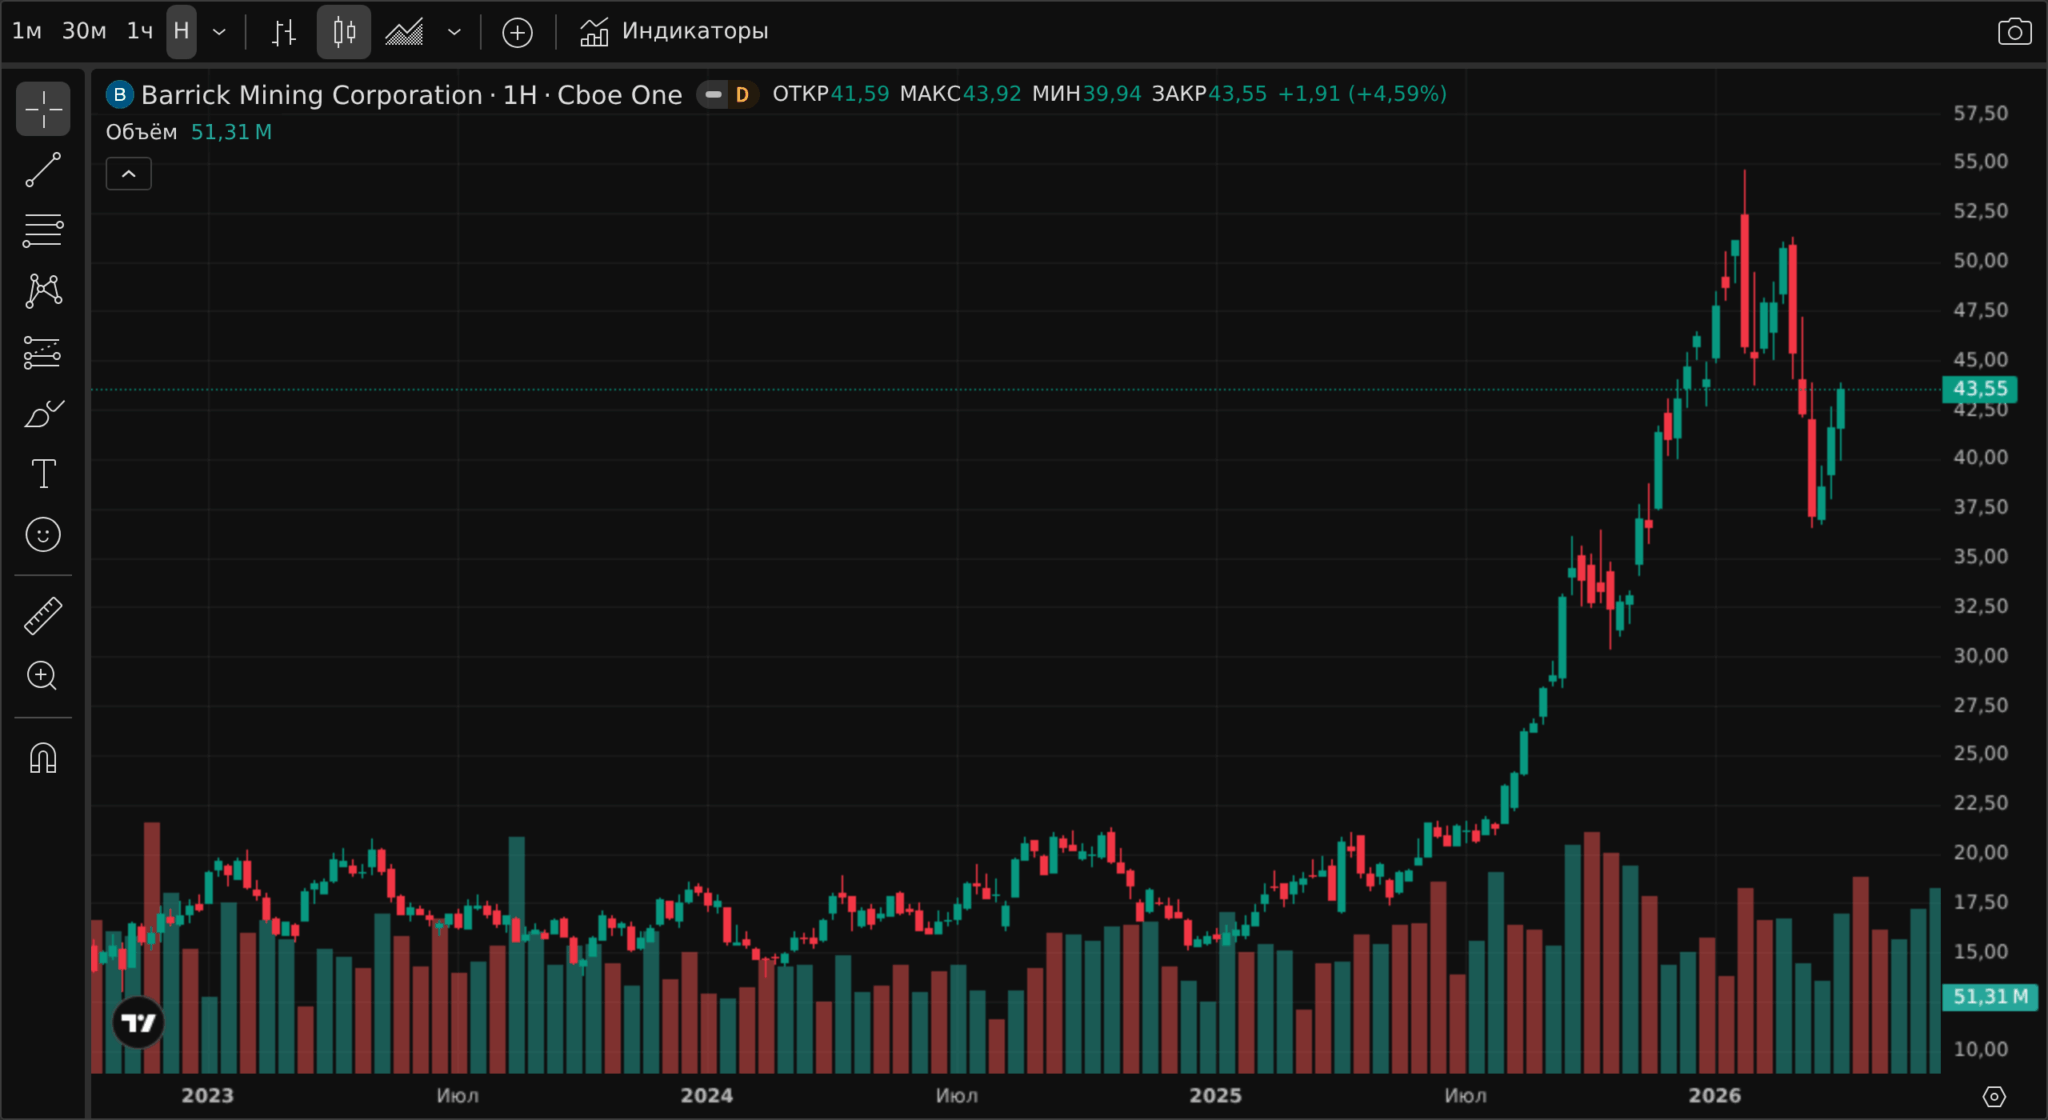This screenshot has height=1120, width=2048.
Task: Select the ruler measure tool
Action: [43, 616]
